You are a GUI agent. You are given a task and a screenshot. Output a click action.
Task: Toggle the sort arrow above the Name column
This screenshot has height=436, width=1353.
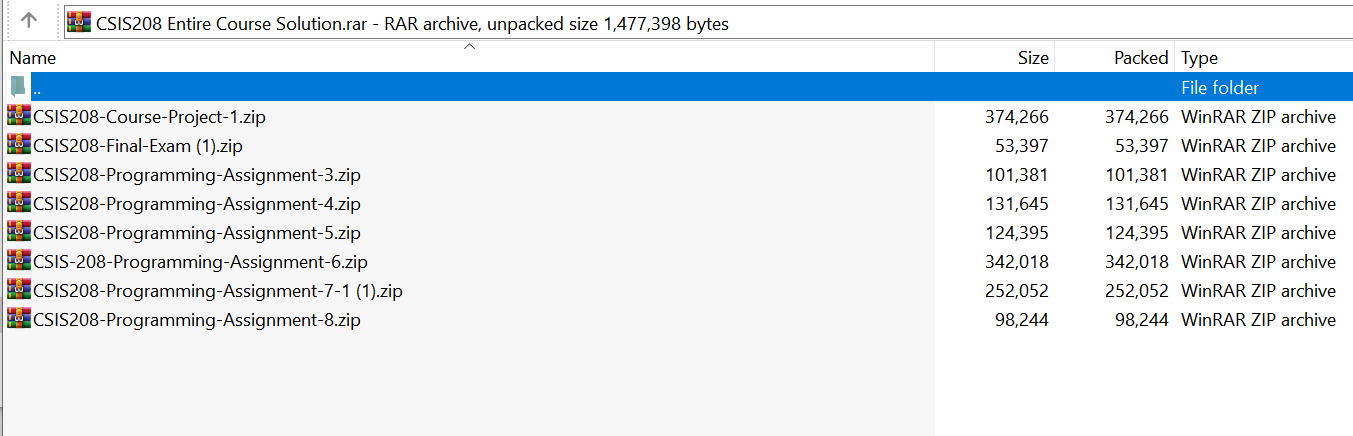coord(469,46)
